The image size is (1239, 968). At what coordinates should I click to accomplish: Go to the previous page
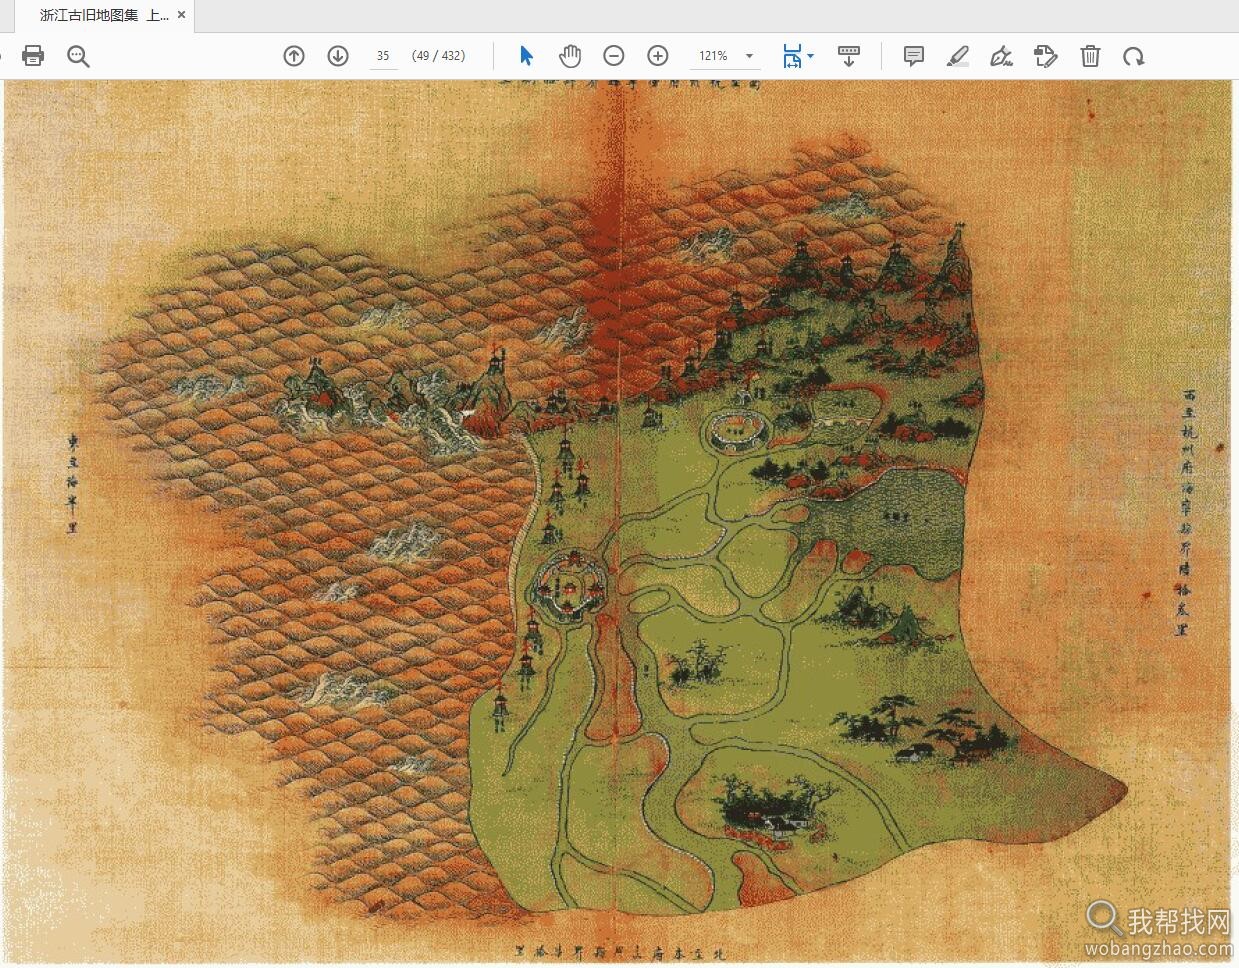click(x=294, y=56)
